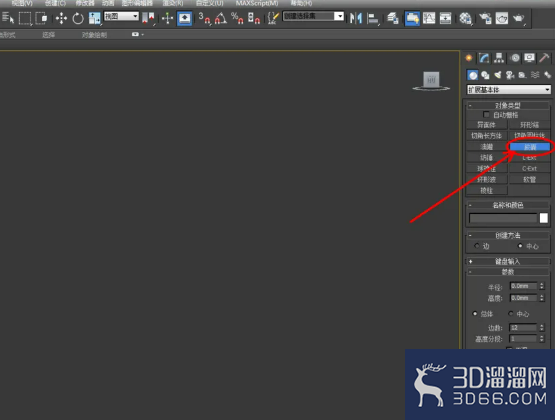Click Use Pivot Point Center icon
Viewport: 555px width, 420px height.
coord(148,18)
